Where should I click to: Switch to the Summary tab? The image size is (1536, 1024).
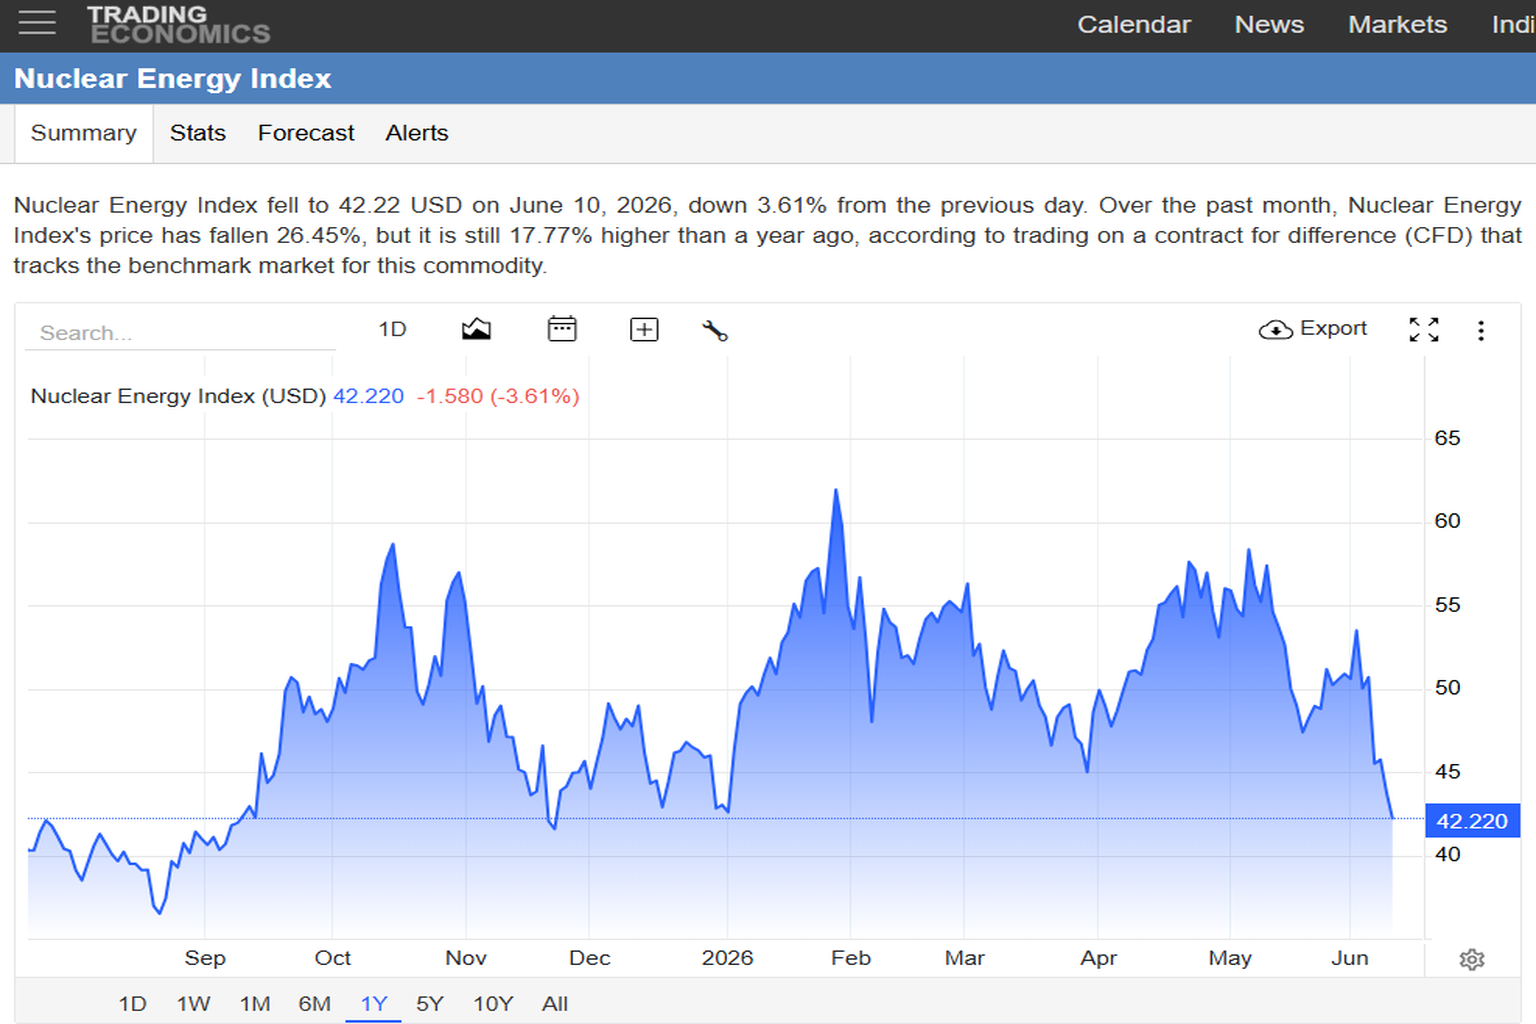click(x=84, y=133)
